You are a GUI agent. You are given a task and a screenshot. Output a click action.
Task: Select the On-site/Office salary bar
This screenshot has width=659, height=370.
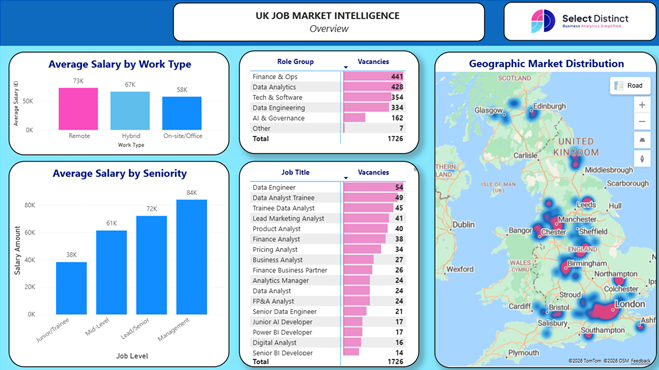tap(182, 114)
